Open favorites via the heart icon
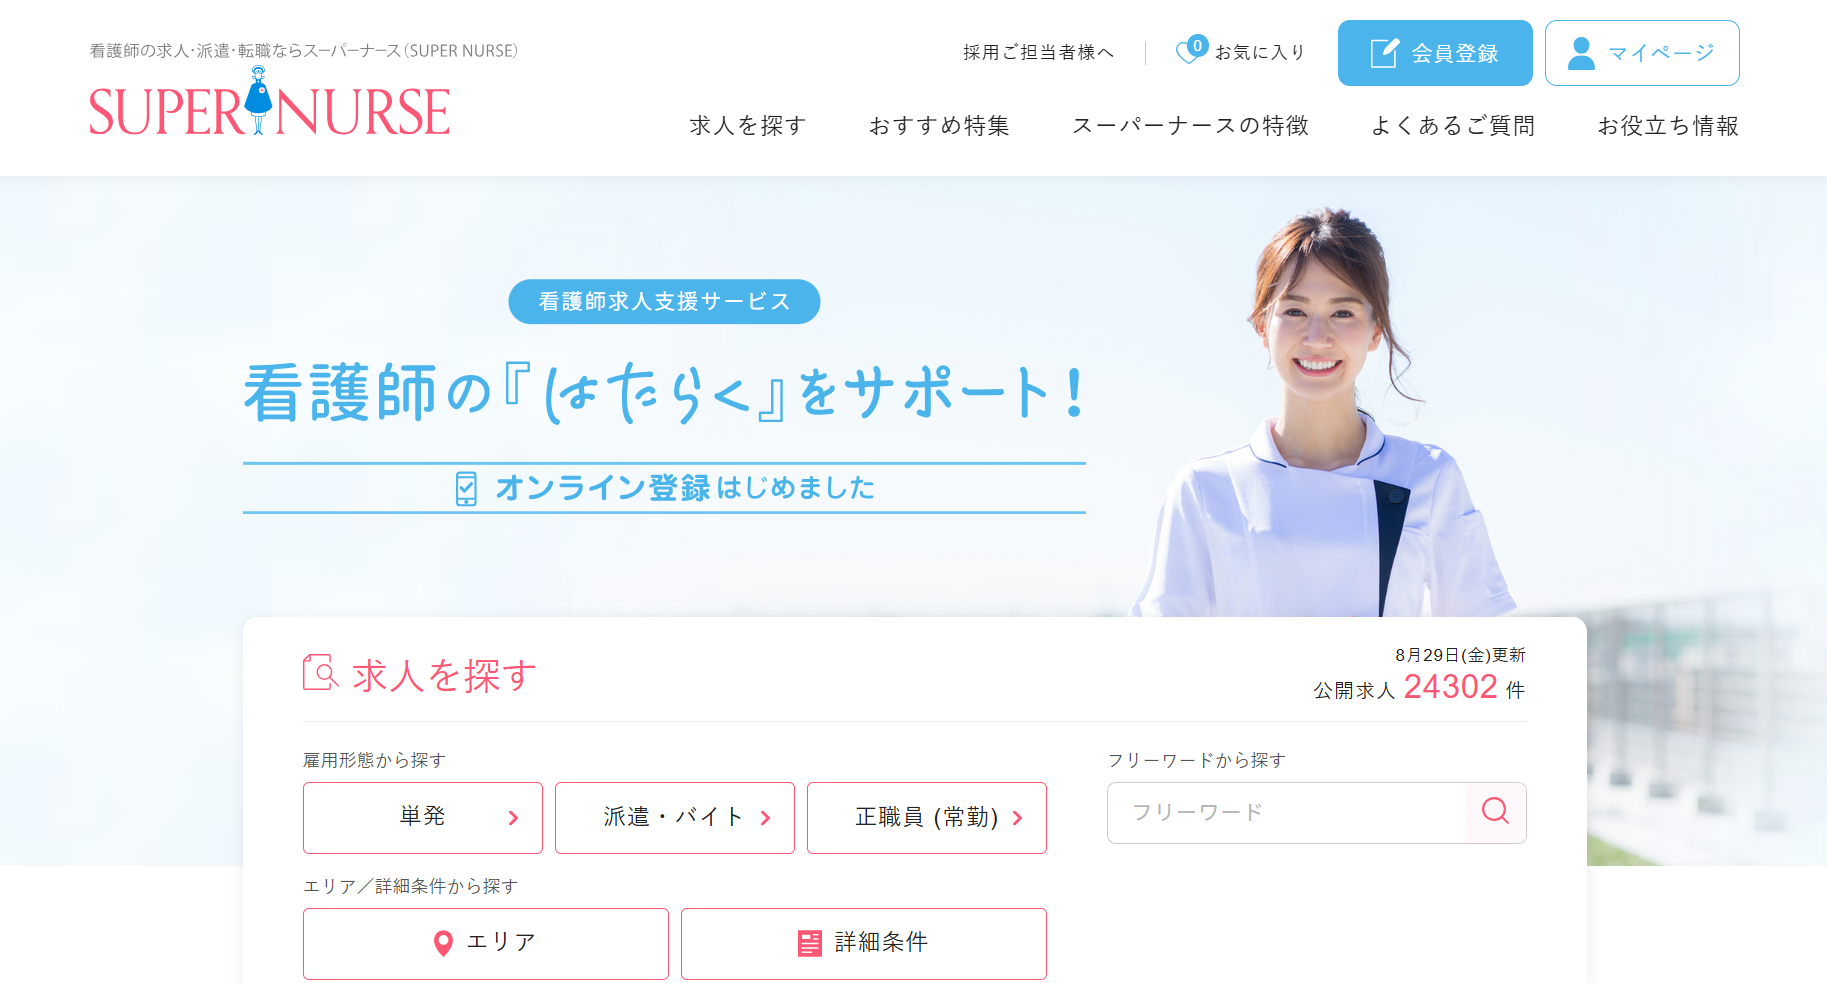 1189,51
